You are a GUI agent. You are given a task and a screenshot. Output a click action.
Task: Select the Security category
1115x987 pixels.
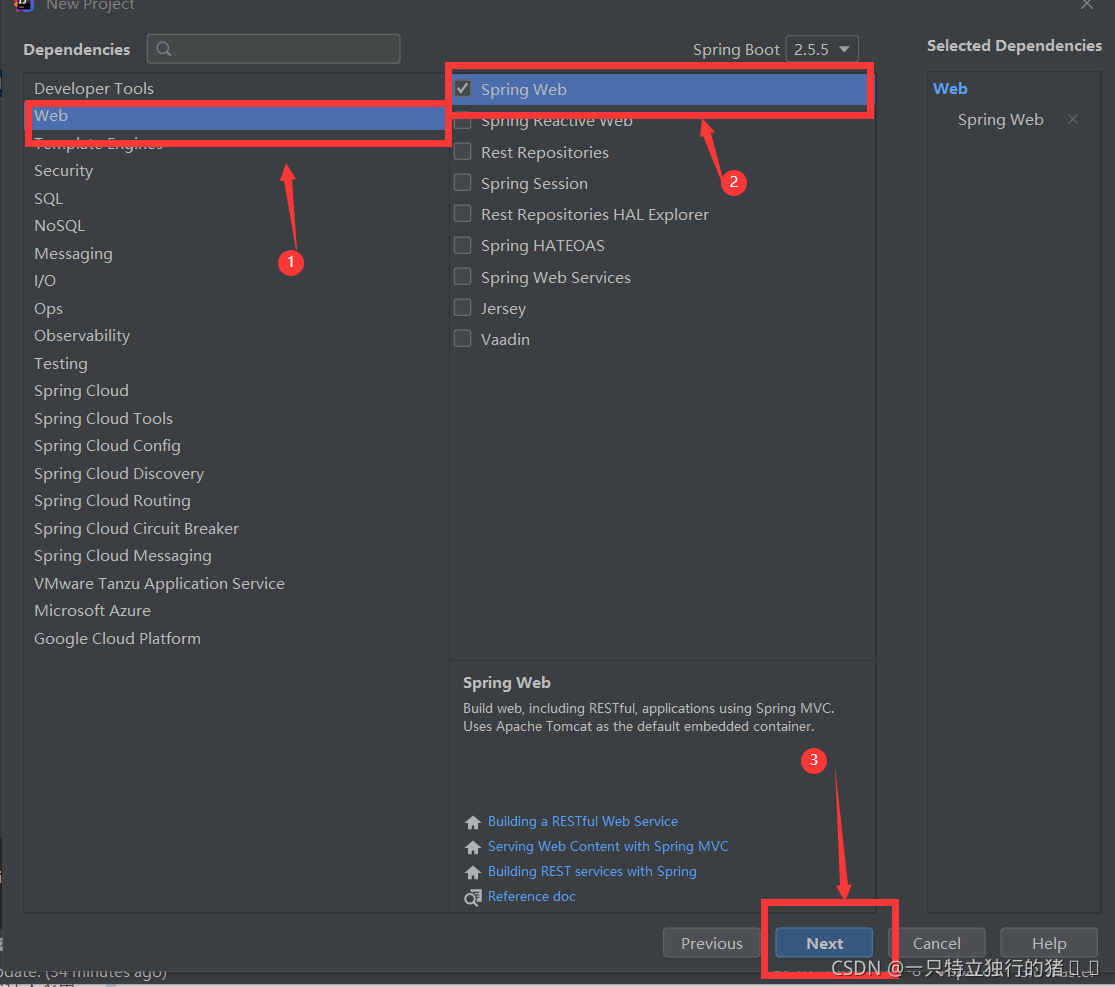pos(235,171)
